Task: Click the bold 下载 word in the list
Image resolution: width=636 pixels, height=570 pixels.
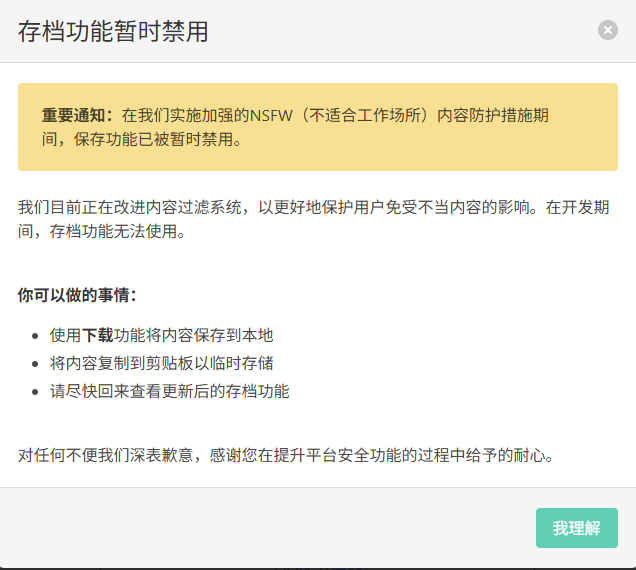Action: 97,336
